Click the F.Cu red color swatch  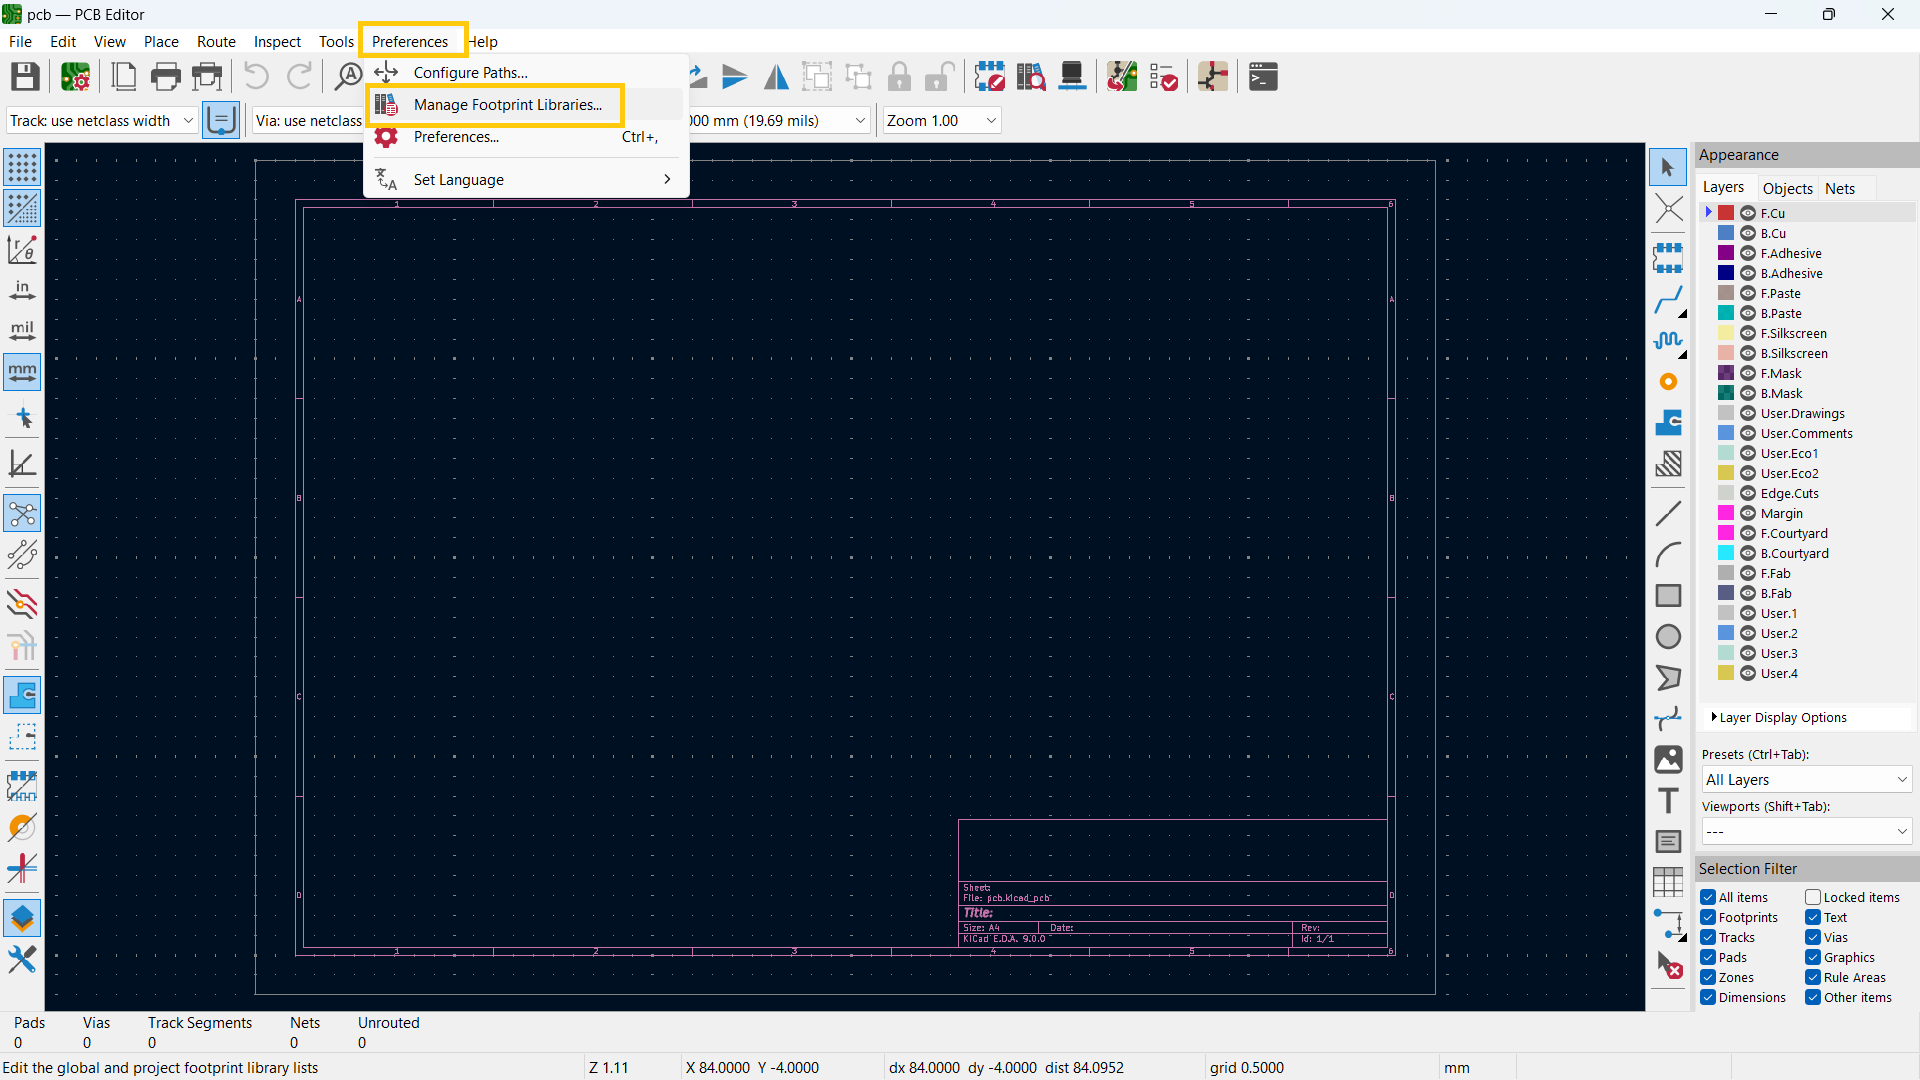pyautogui.click(x=1726, y=213)
